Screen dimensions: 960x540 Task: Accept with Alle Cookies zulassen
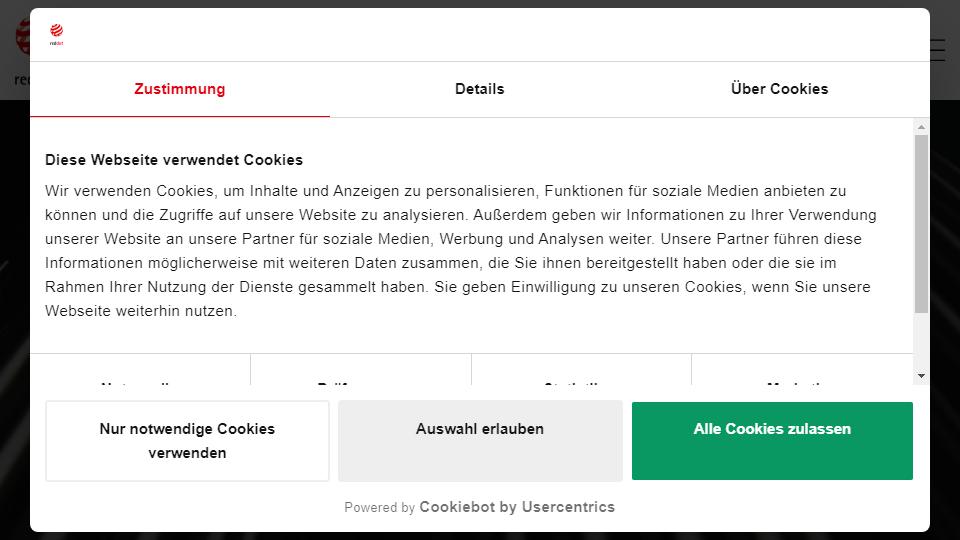tap(772, 441)
